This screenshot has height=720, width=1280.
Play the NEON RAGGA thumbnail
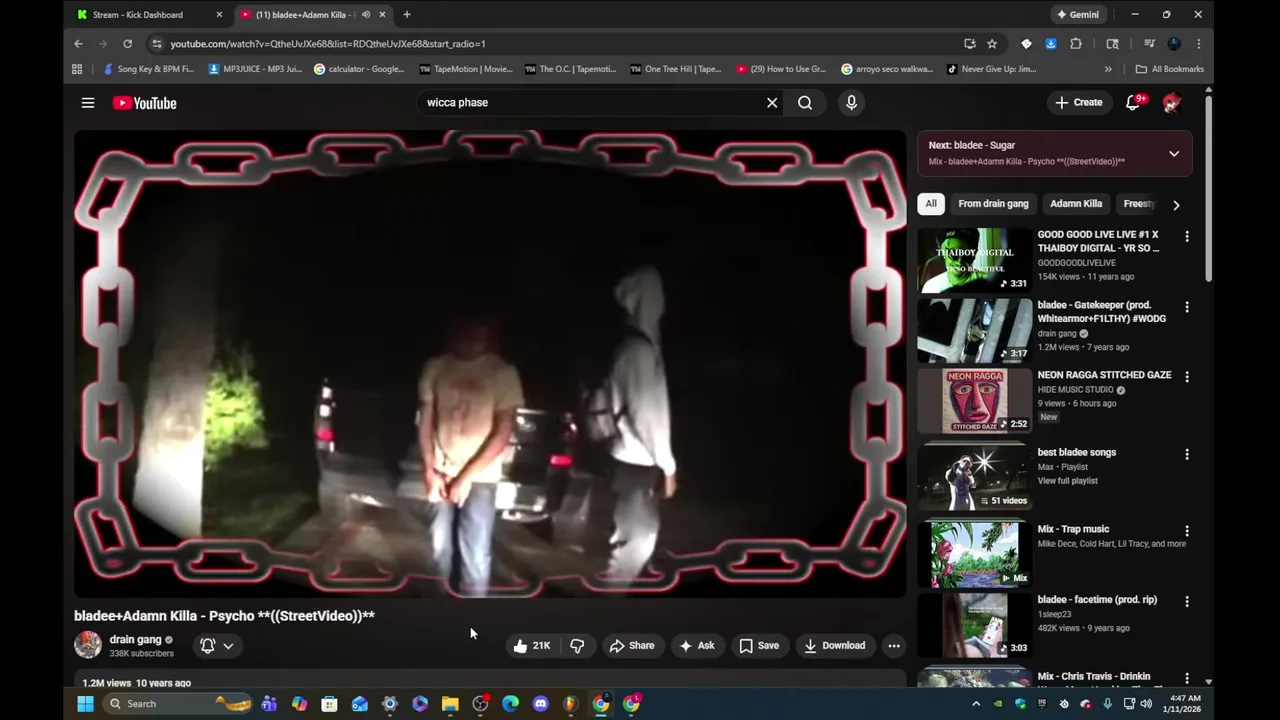[975, 400]
